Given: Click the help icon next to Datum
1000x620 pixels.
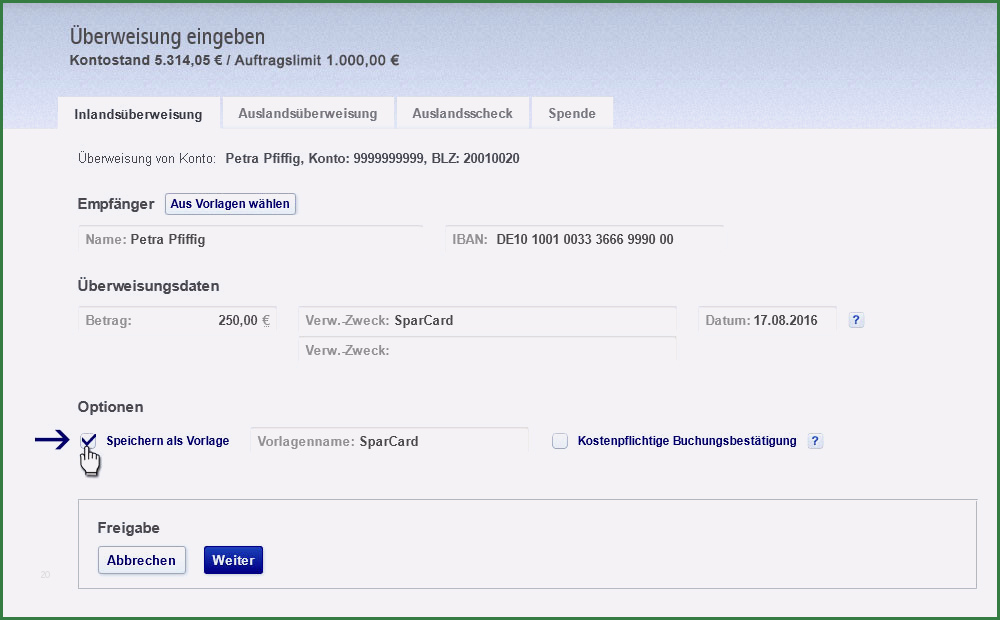Looking at the screenshot, I should pyautogui.click(x=856, y=320).
